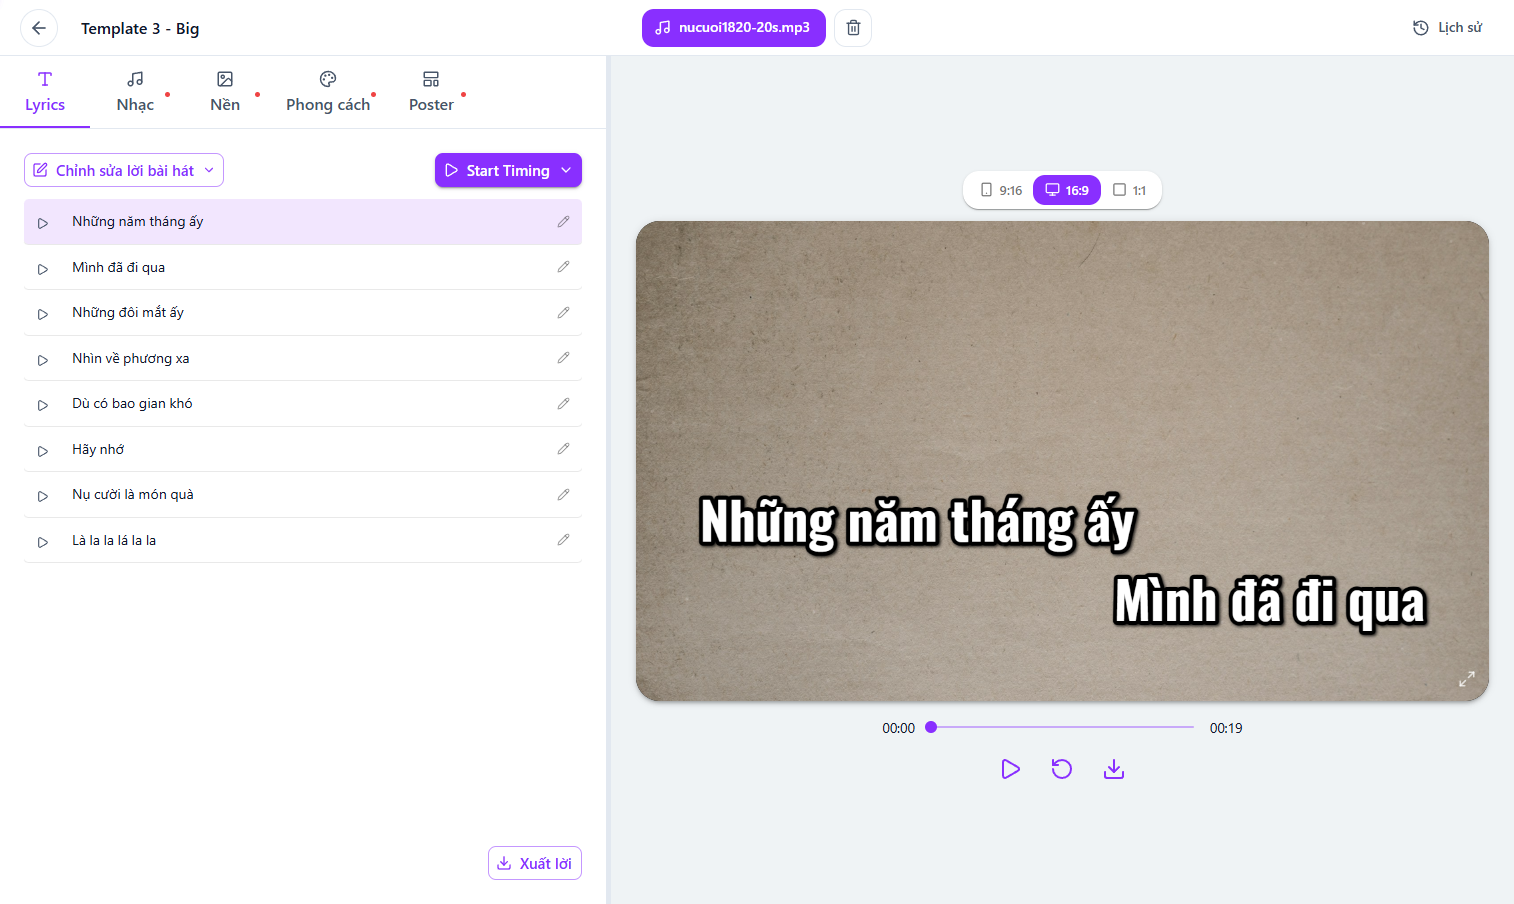Click pencil icon for 'Là la la lá la la'
Screen dimensions: 1514x904
click(563, 540)
